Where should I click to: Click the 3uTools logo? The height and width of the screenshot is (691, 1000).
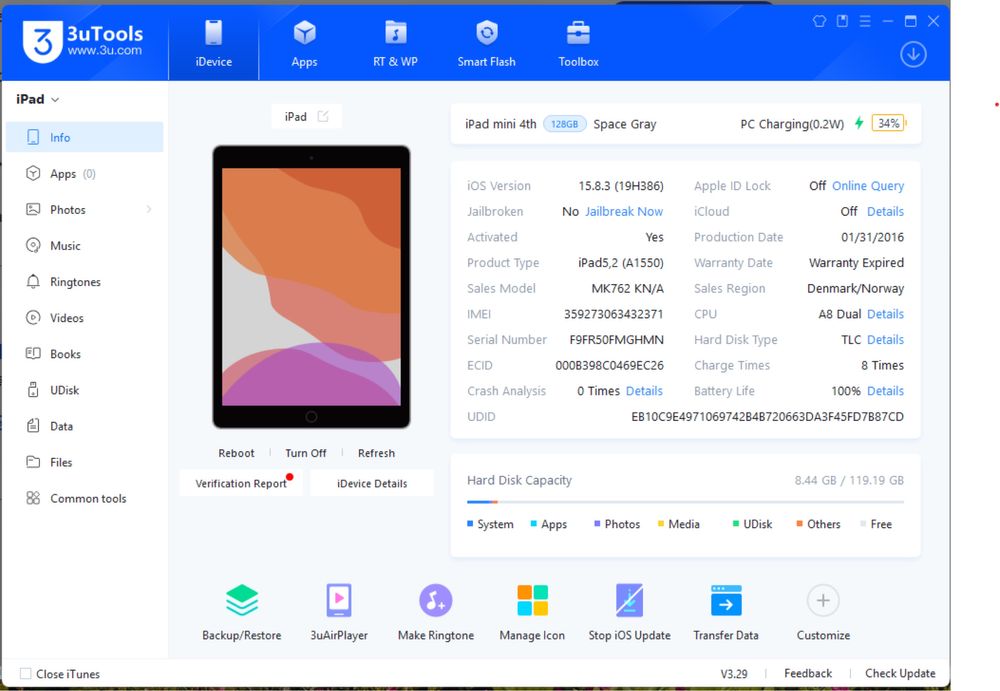point(83,41)
